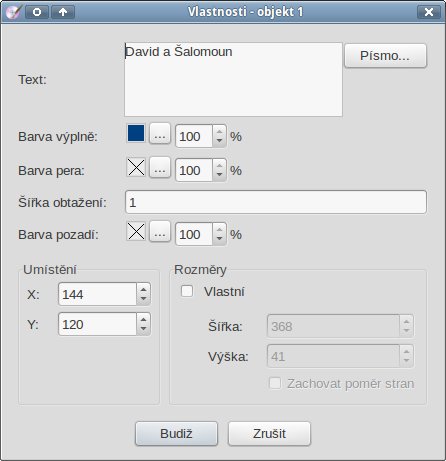Decrease Y position with down arrow
The height and width of the screenshot is (461, 446).
click(x=143, y=329)
